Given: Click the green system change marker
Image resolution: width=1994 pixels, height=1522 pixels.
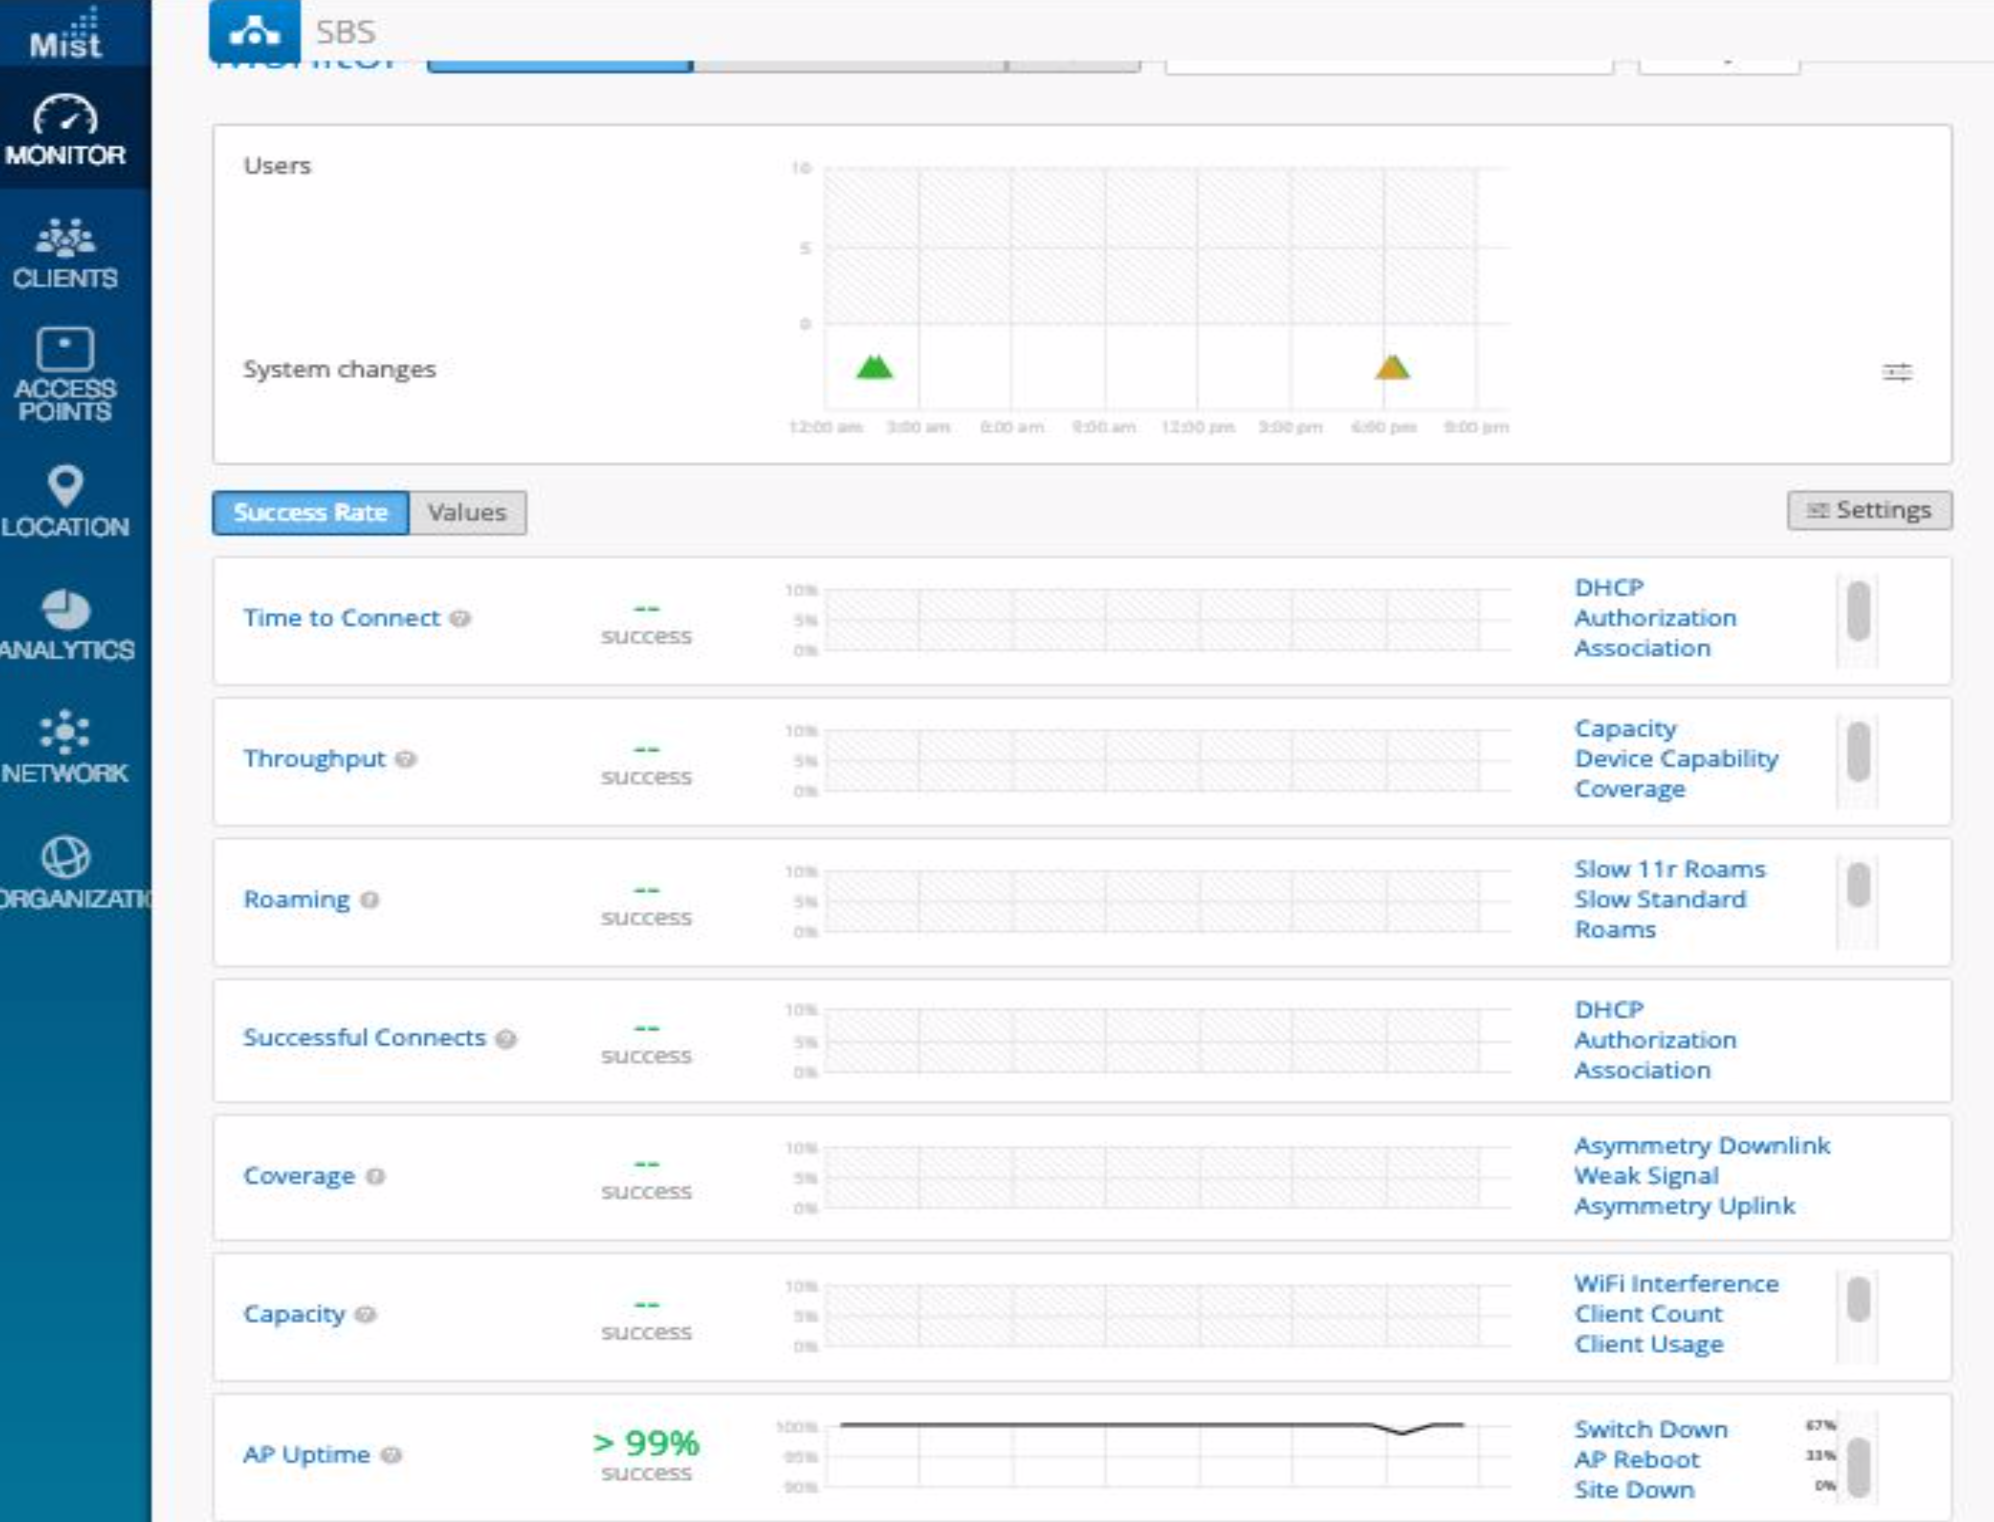Looking at the screenshot, I should (x=874, y=368).
